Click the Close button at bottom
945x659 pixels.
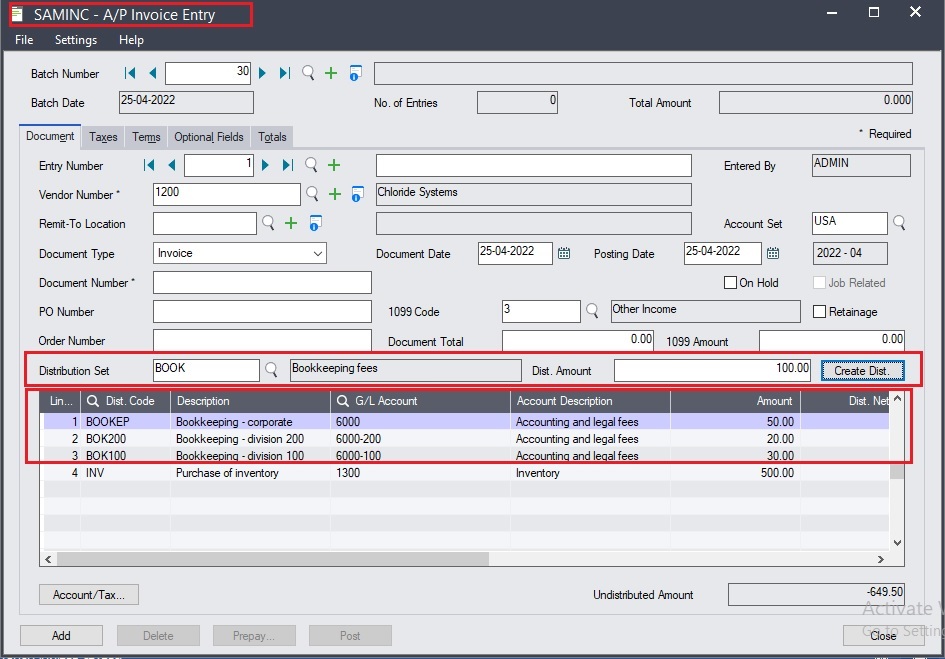click(883, 635)
